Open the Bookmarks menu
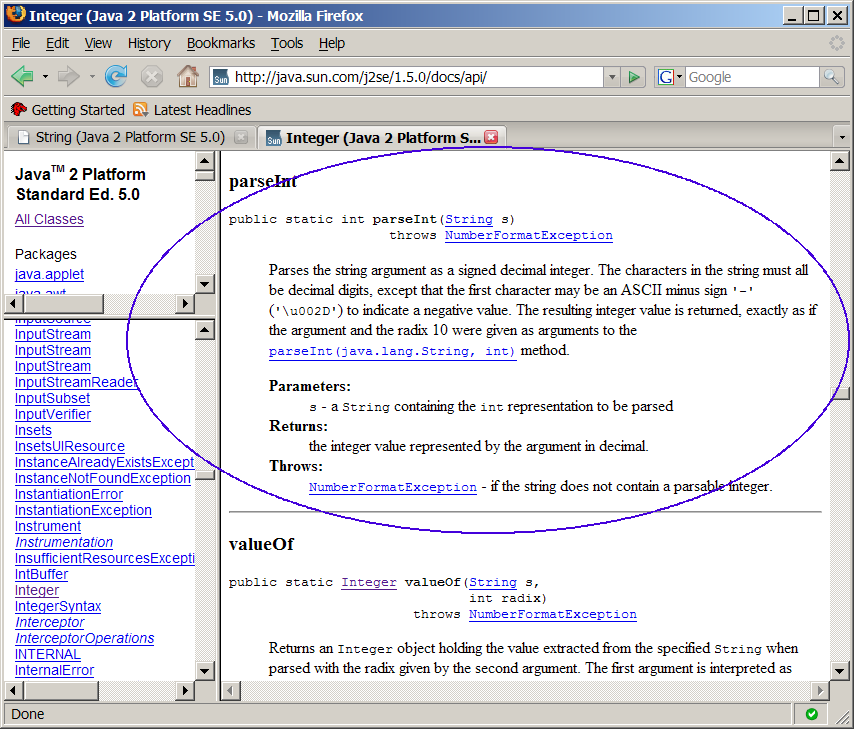 click(221, 43)
